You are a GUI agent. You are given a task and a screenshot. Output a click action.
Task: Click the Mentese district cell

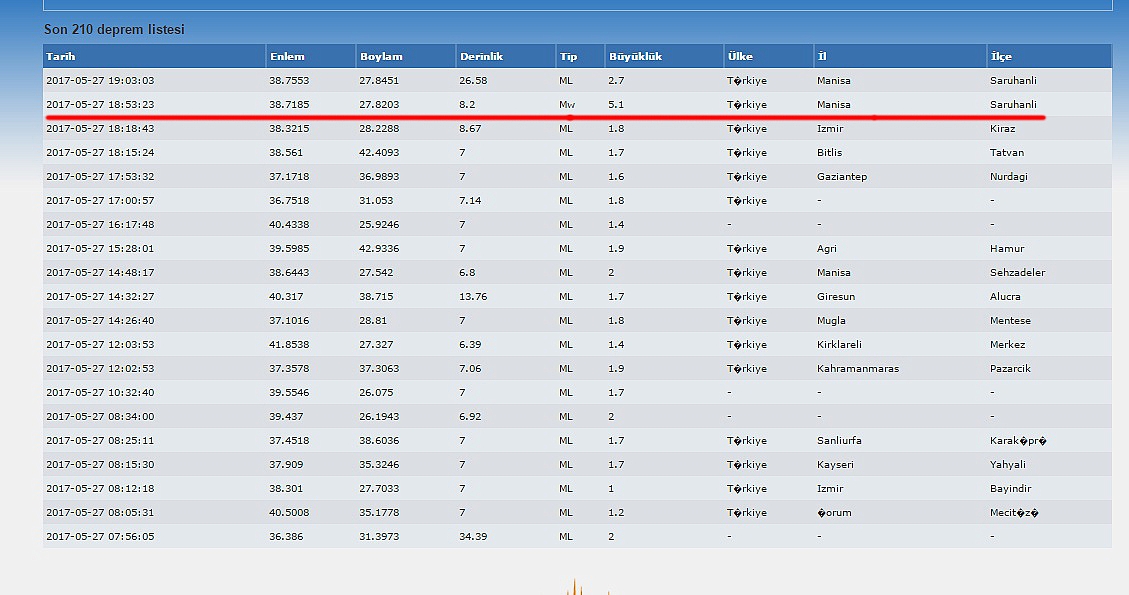tap(1010, 321)
